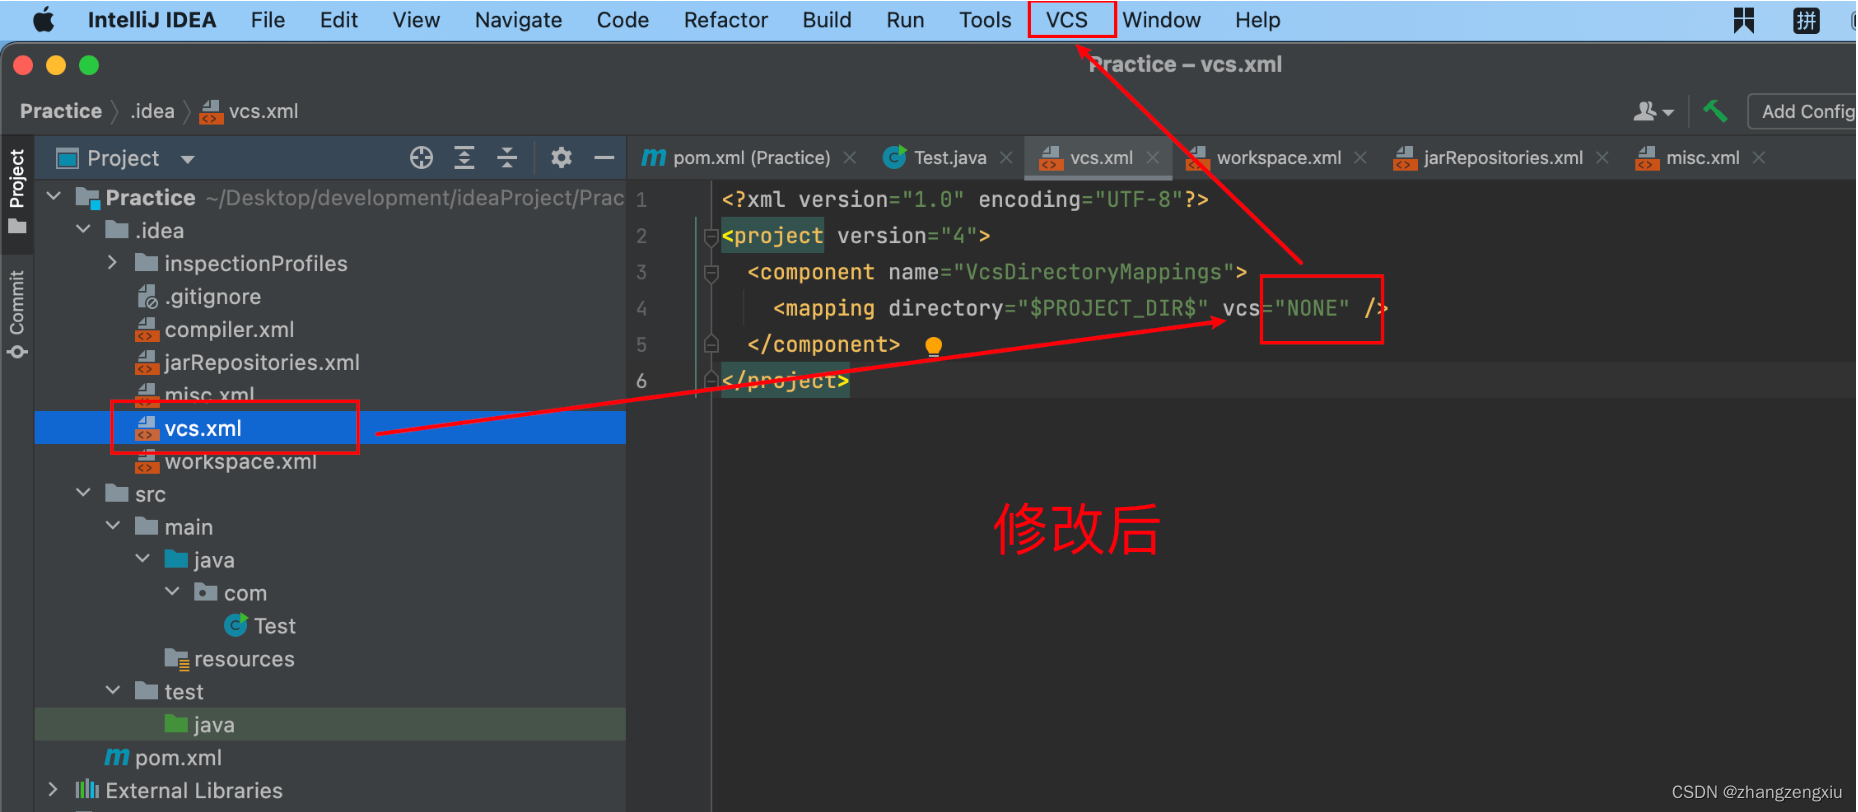Collapse the com package
Screen dimensions: 1858x812
172,593
